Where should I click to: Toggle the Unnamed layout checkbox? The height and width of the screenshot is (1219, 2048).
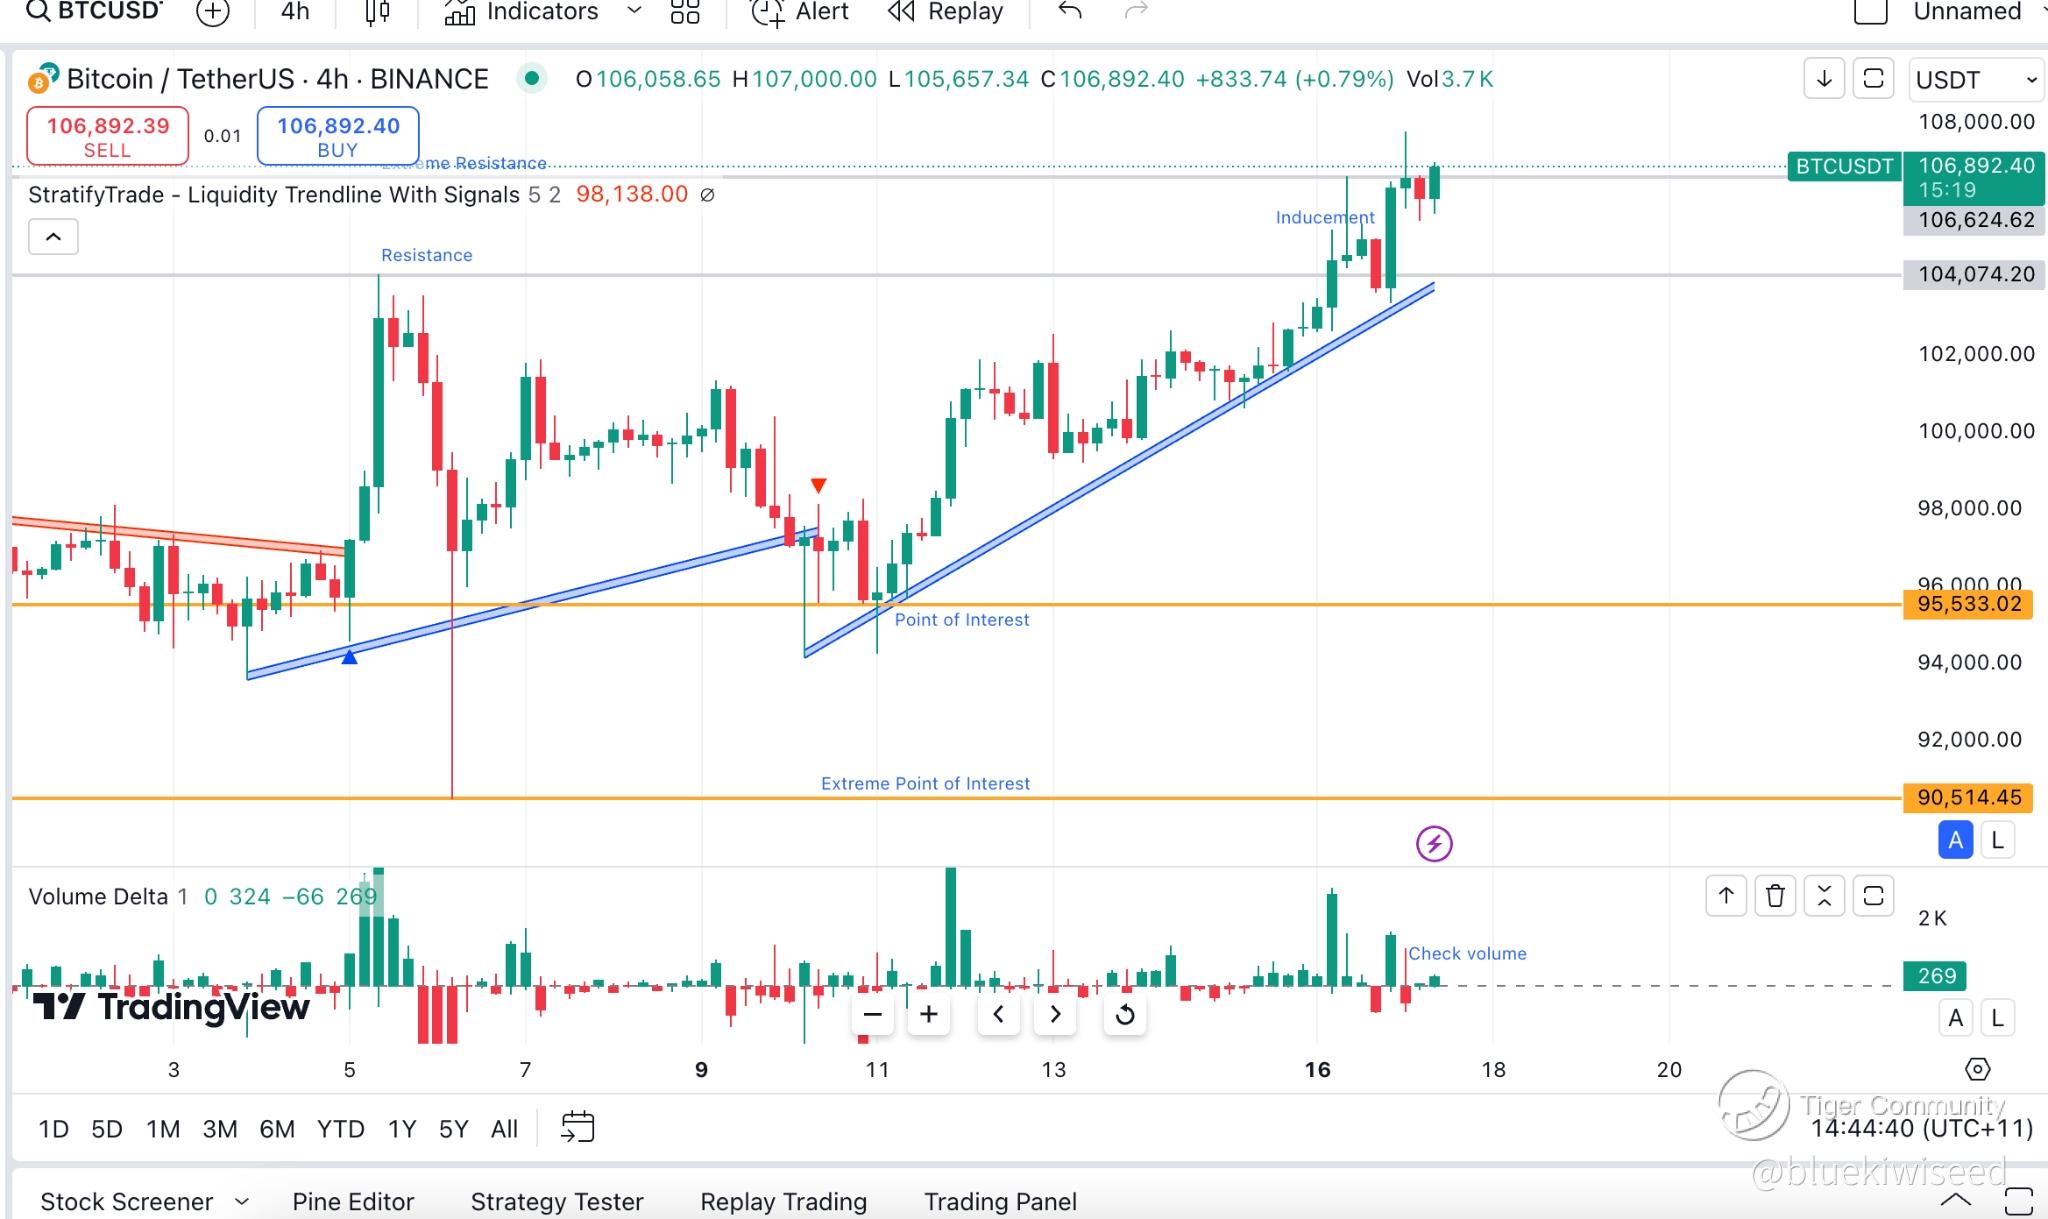1870,12
